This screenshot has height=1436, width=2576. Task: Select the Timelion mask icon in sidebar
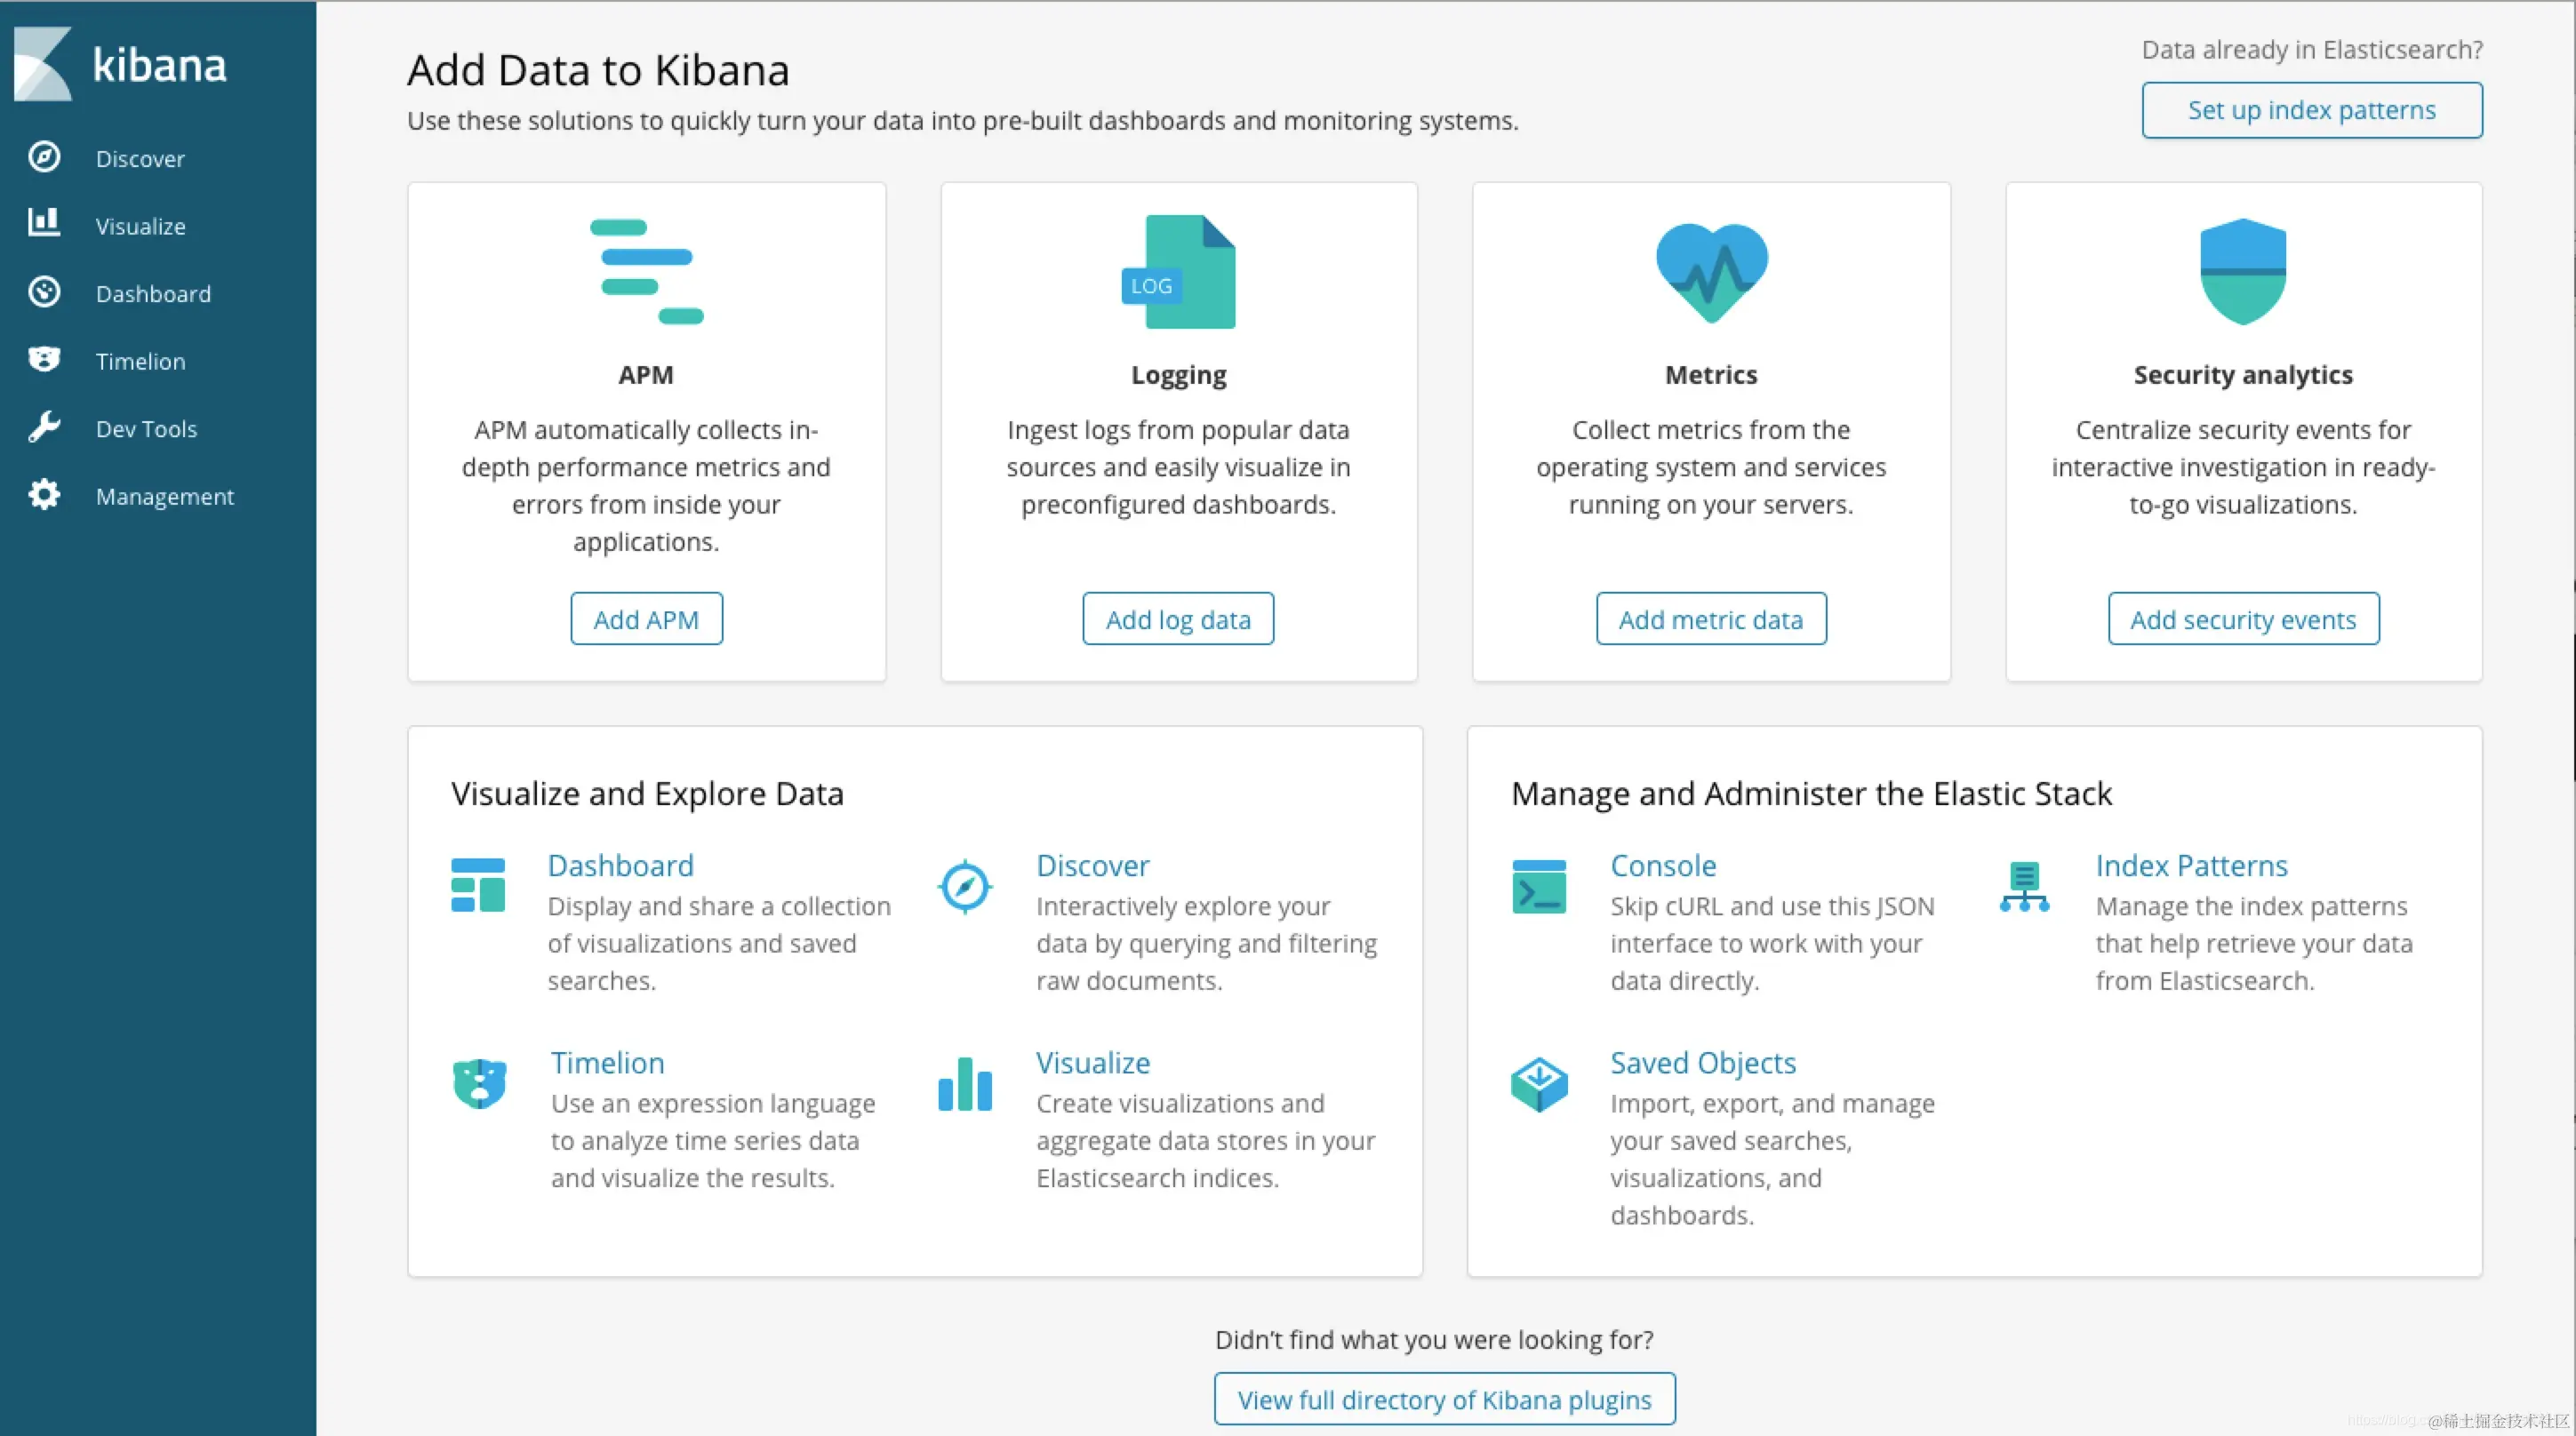pyautogui.click(x=44, y=359)
